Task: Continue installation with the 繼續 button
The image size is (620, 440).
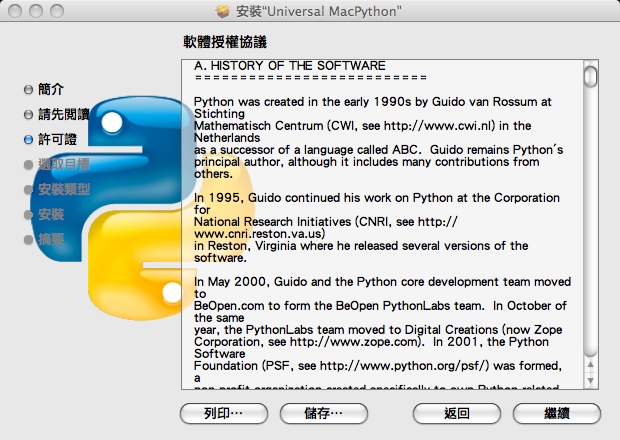Action: [557, 414]
